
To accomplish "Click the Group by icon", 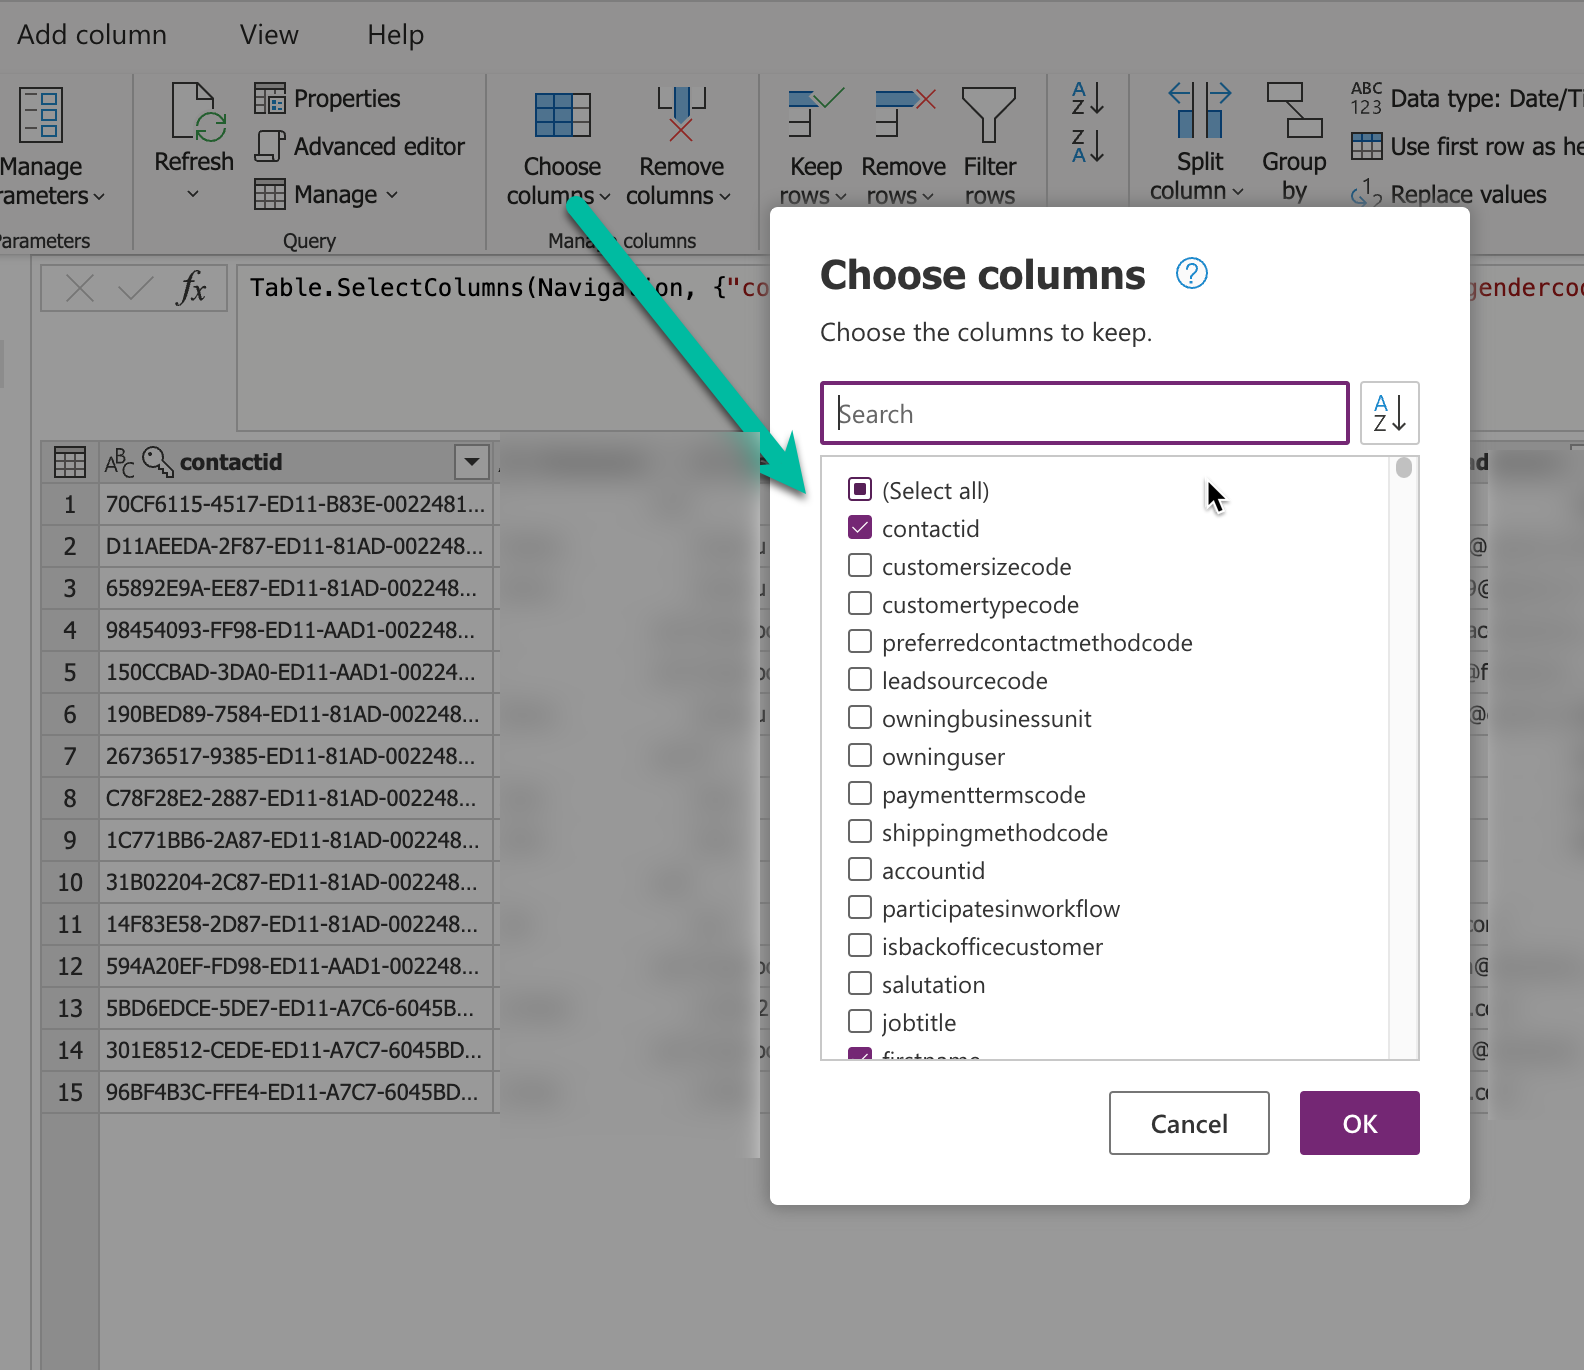I will (x=1294, y=110).
